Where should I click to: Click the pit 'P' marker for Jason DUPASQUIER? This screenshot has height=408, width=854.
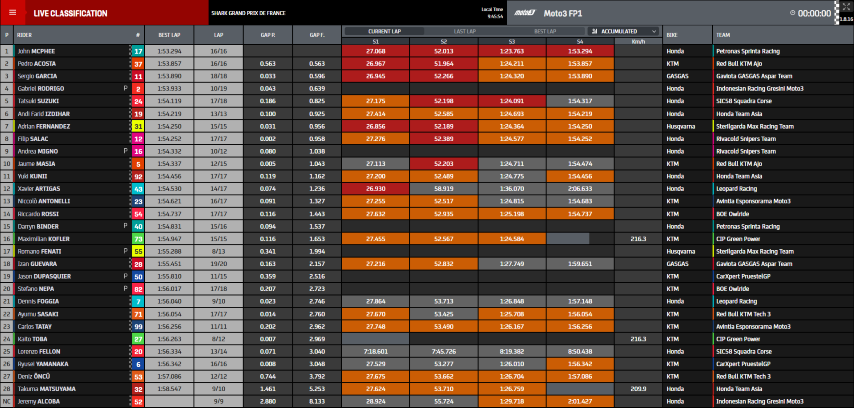tap(125, 277)
